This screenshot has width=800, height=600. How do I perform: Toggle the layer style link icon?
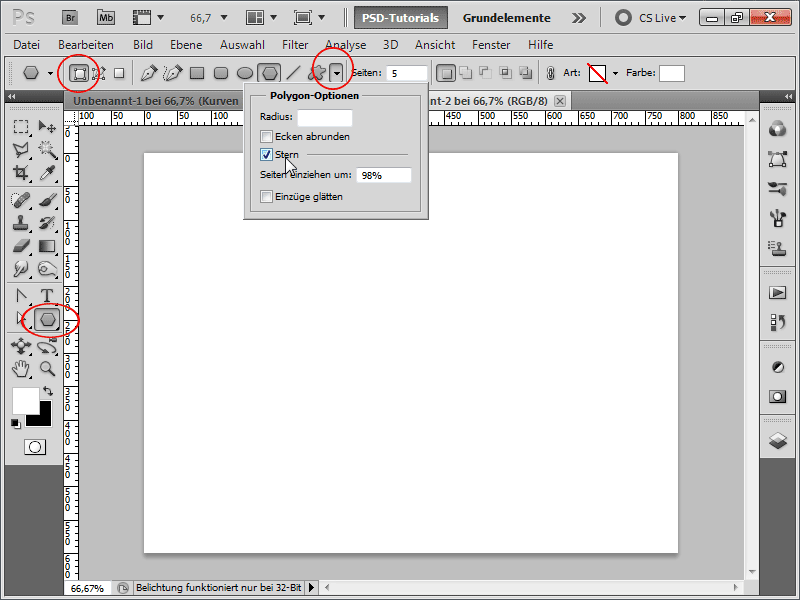(x=550, y=73)
